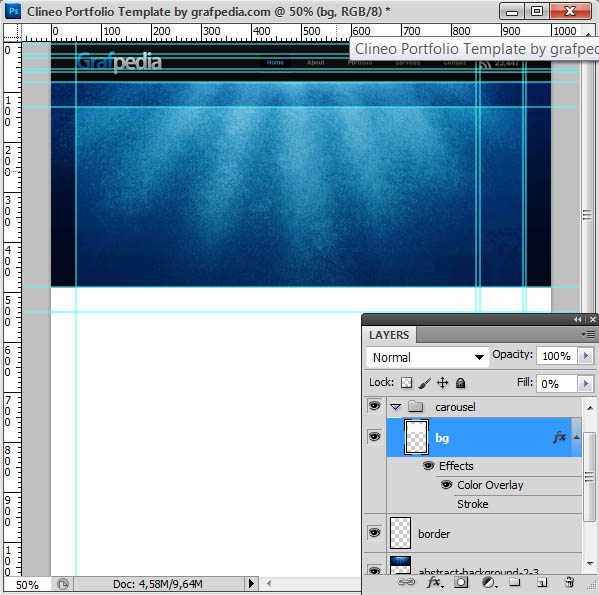Click the Photoshop Ps icon in title bar
Viewport: 599px width, 595px height.
(13, 11)
